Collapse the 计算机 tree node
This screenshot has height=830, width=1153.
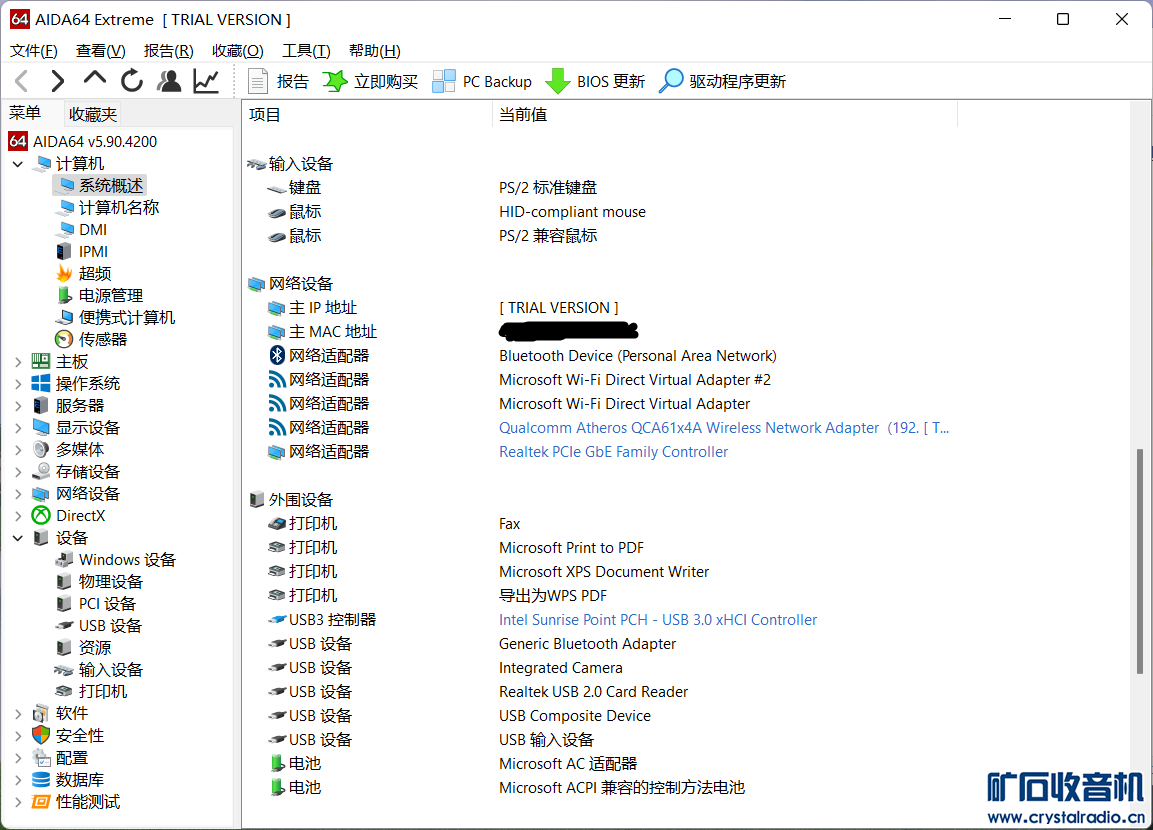click(18, 164)
